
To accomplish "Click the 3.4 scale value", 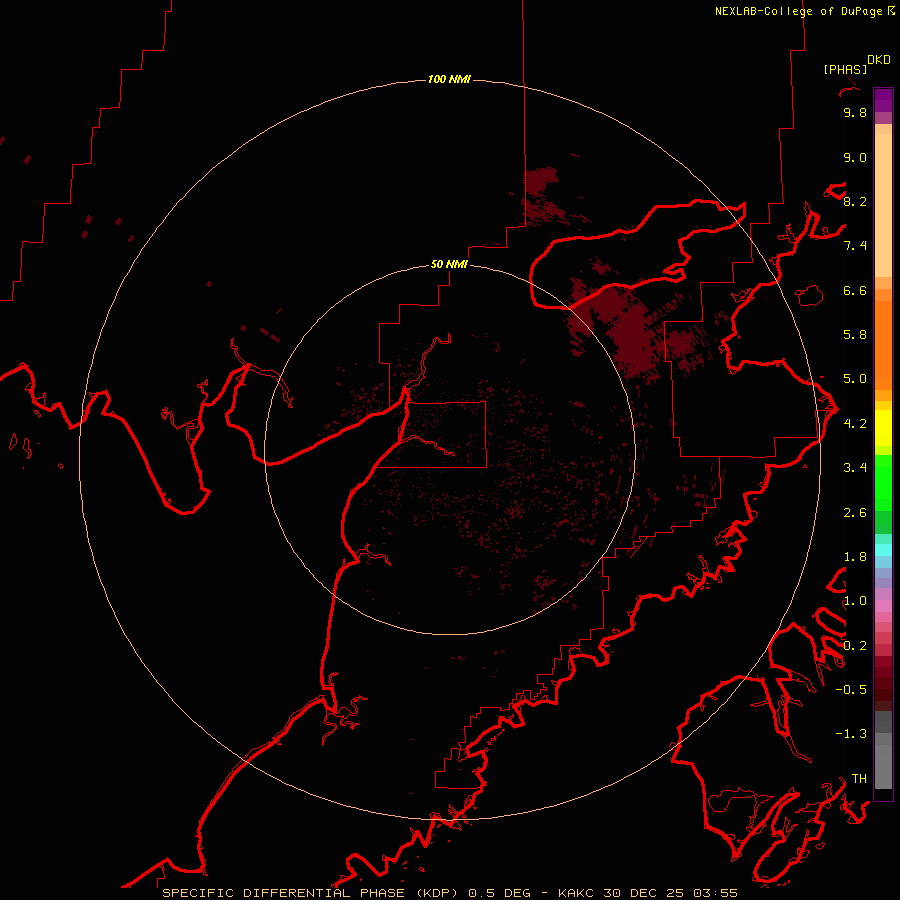I will click(x=855, y=468).
